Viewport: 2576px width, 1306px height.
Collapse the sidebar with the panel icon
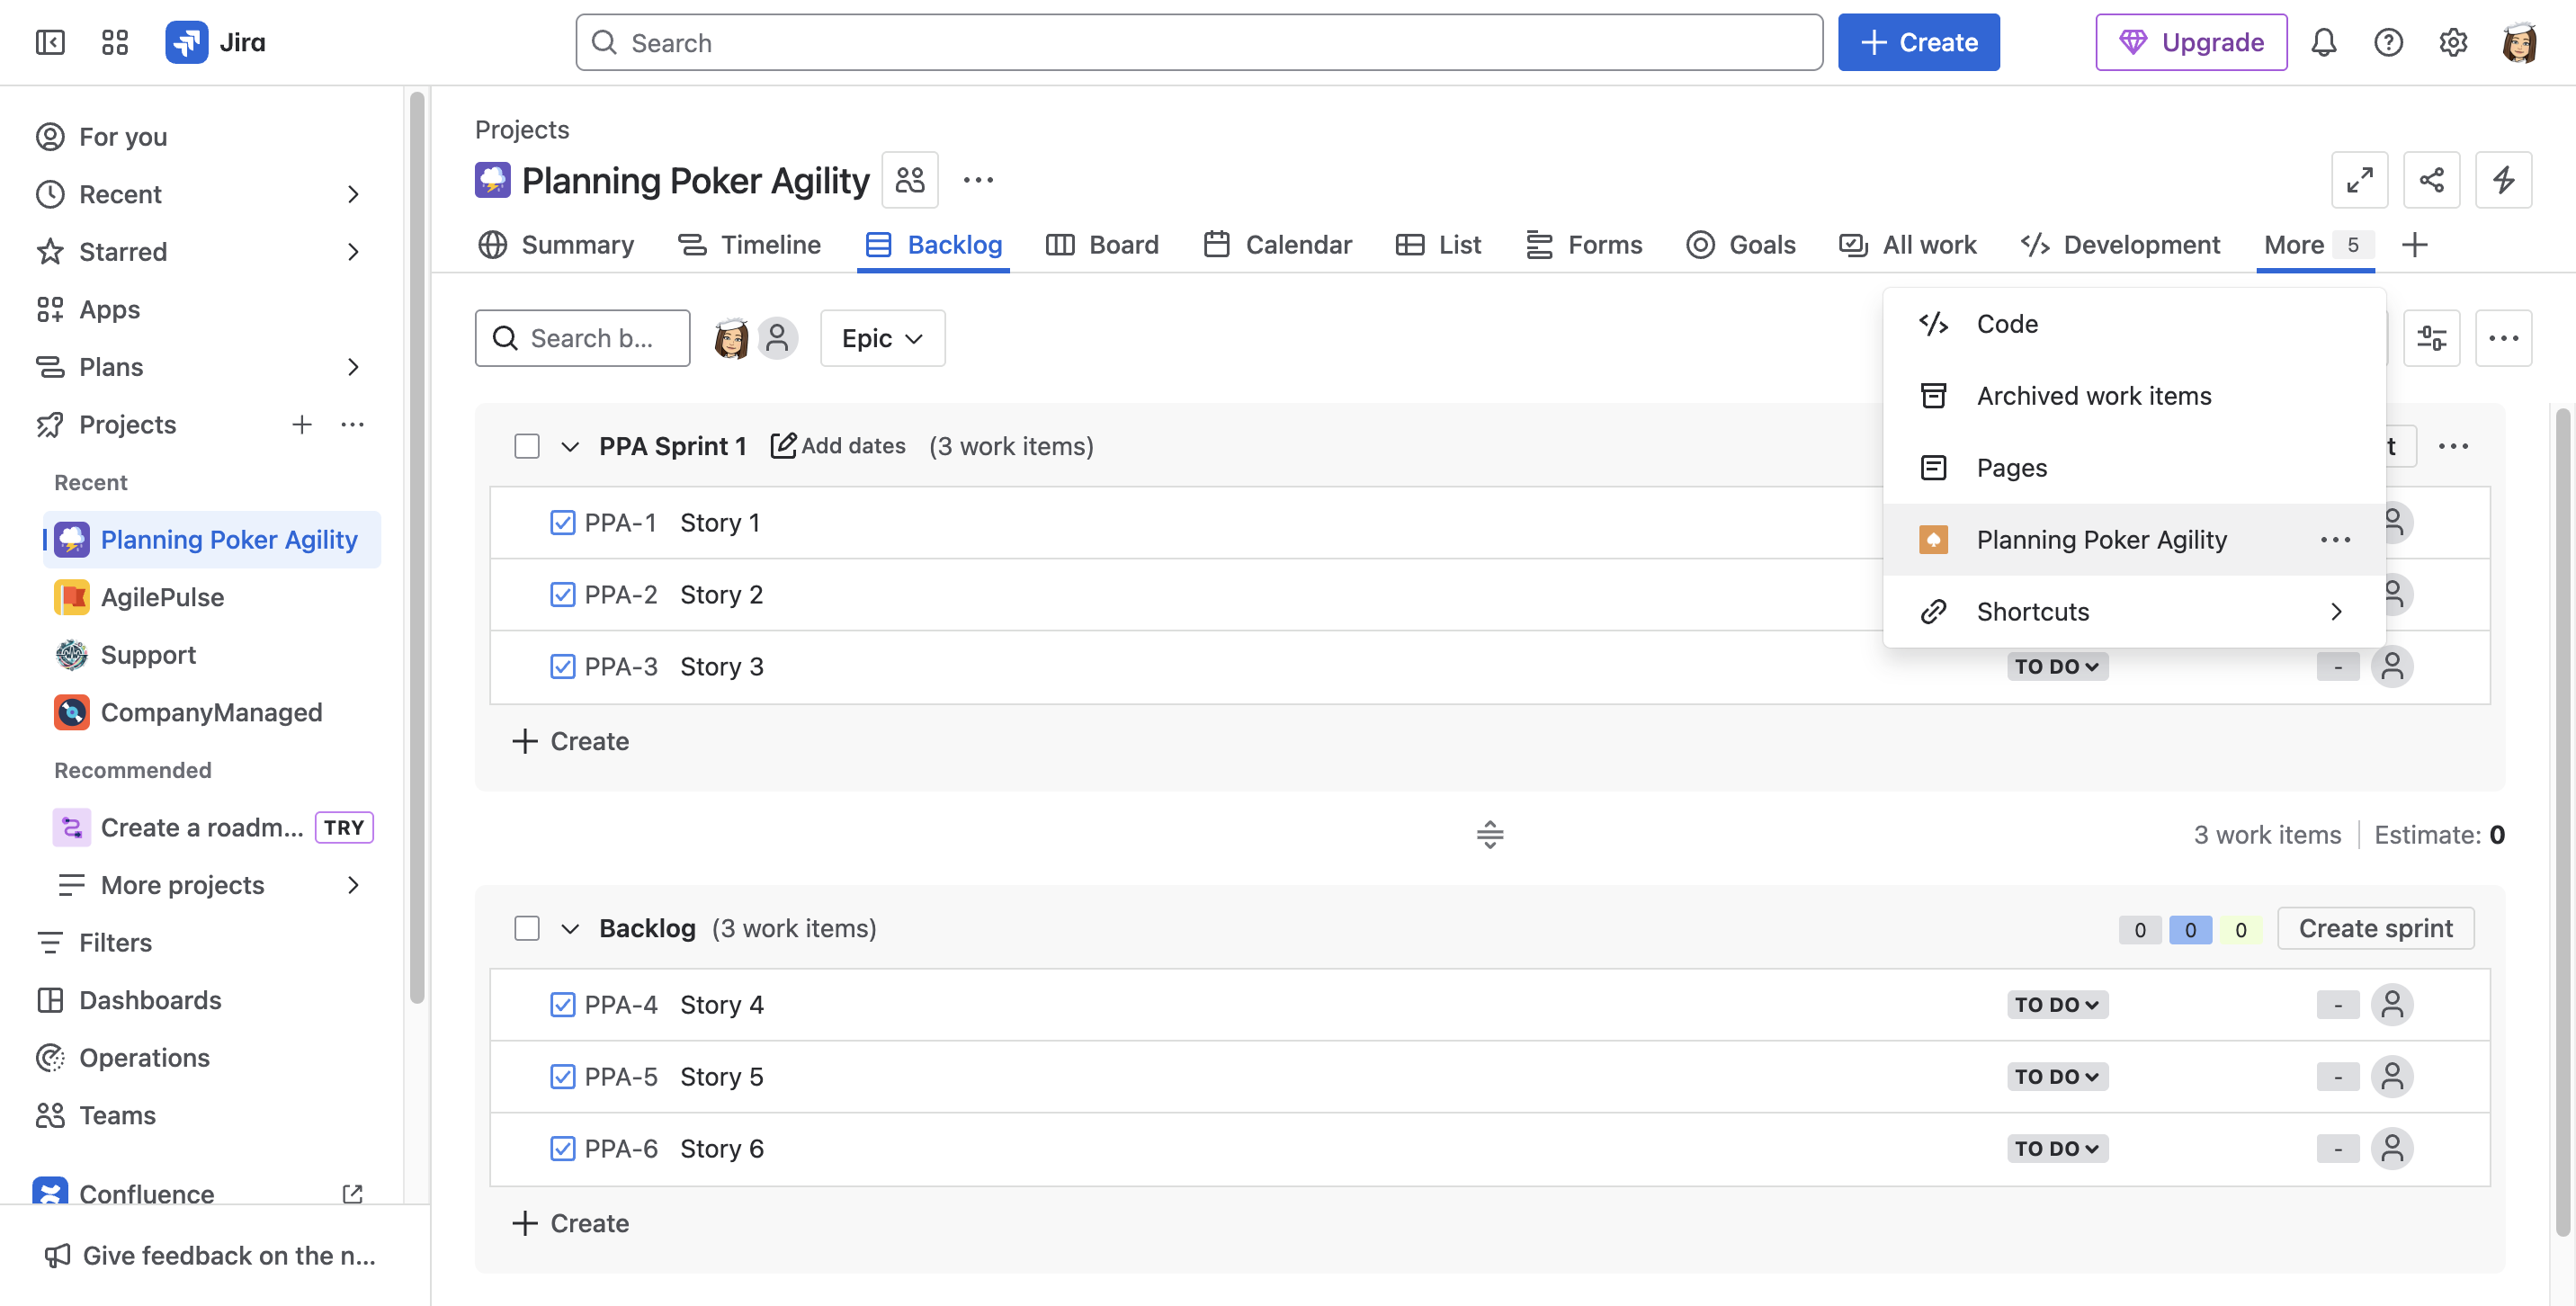coord(50,42)
